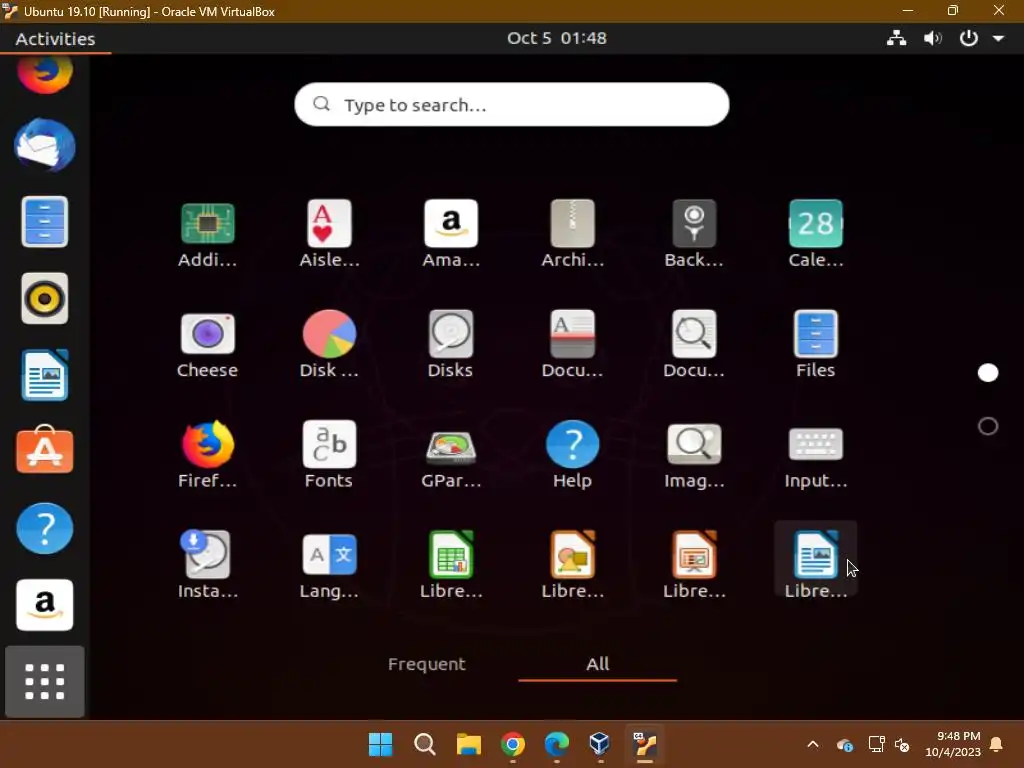Open the power icon in top bar
The width and height of the screenshot is (1024, 768).
(x=968, y=39)
